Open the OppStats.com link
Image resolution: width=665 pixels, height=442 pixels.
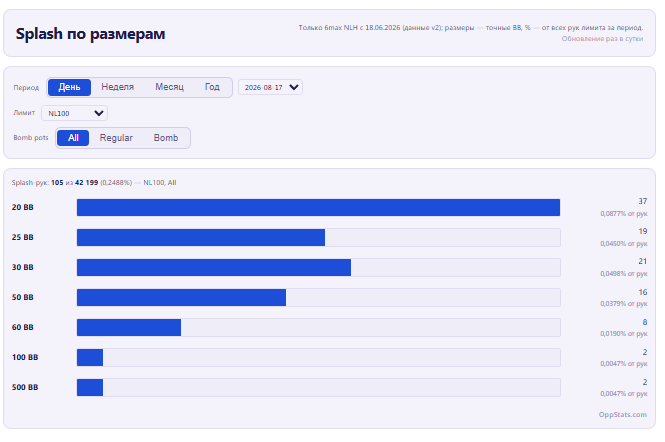click(623, 414)
